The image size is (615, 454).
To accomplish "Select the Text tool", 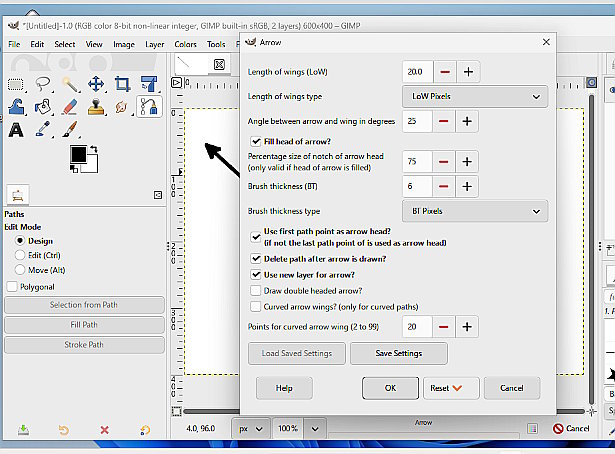I will [x=17, y=129].
